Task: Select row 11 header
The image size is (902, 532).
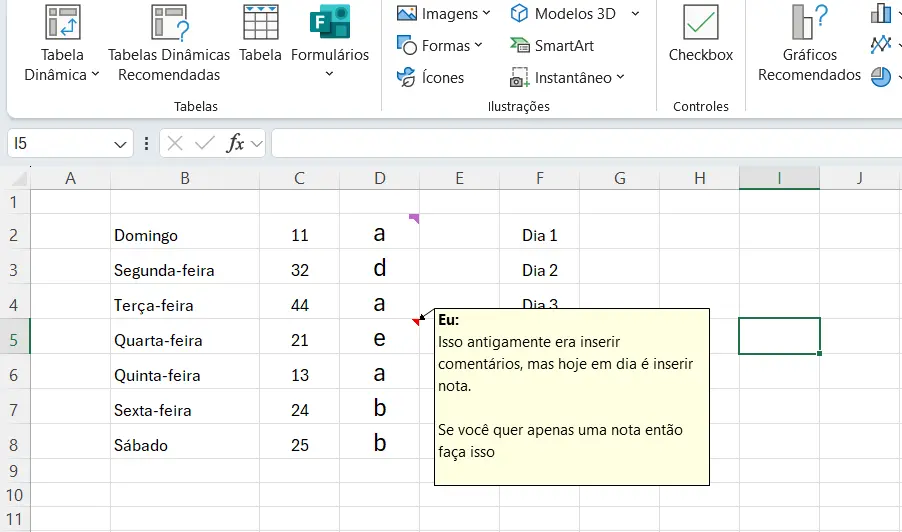Action: pyautogui.click(x=14, y=519)
